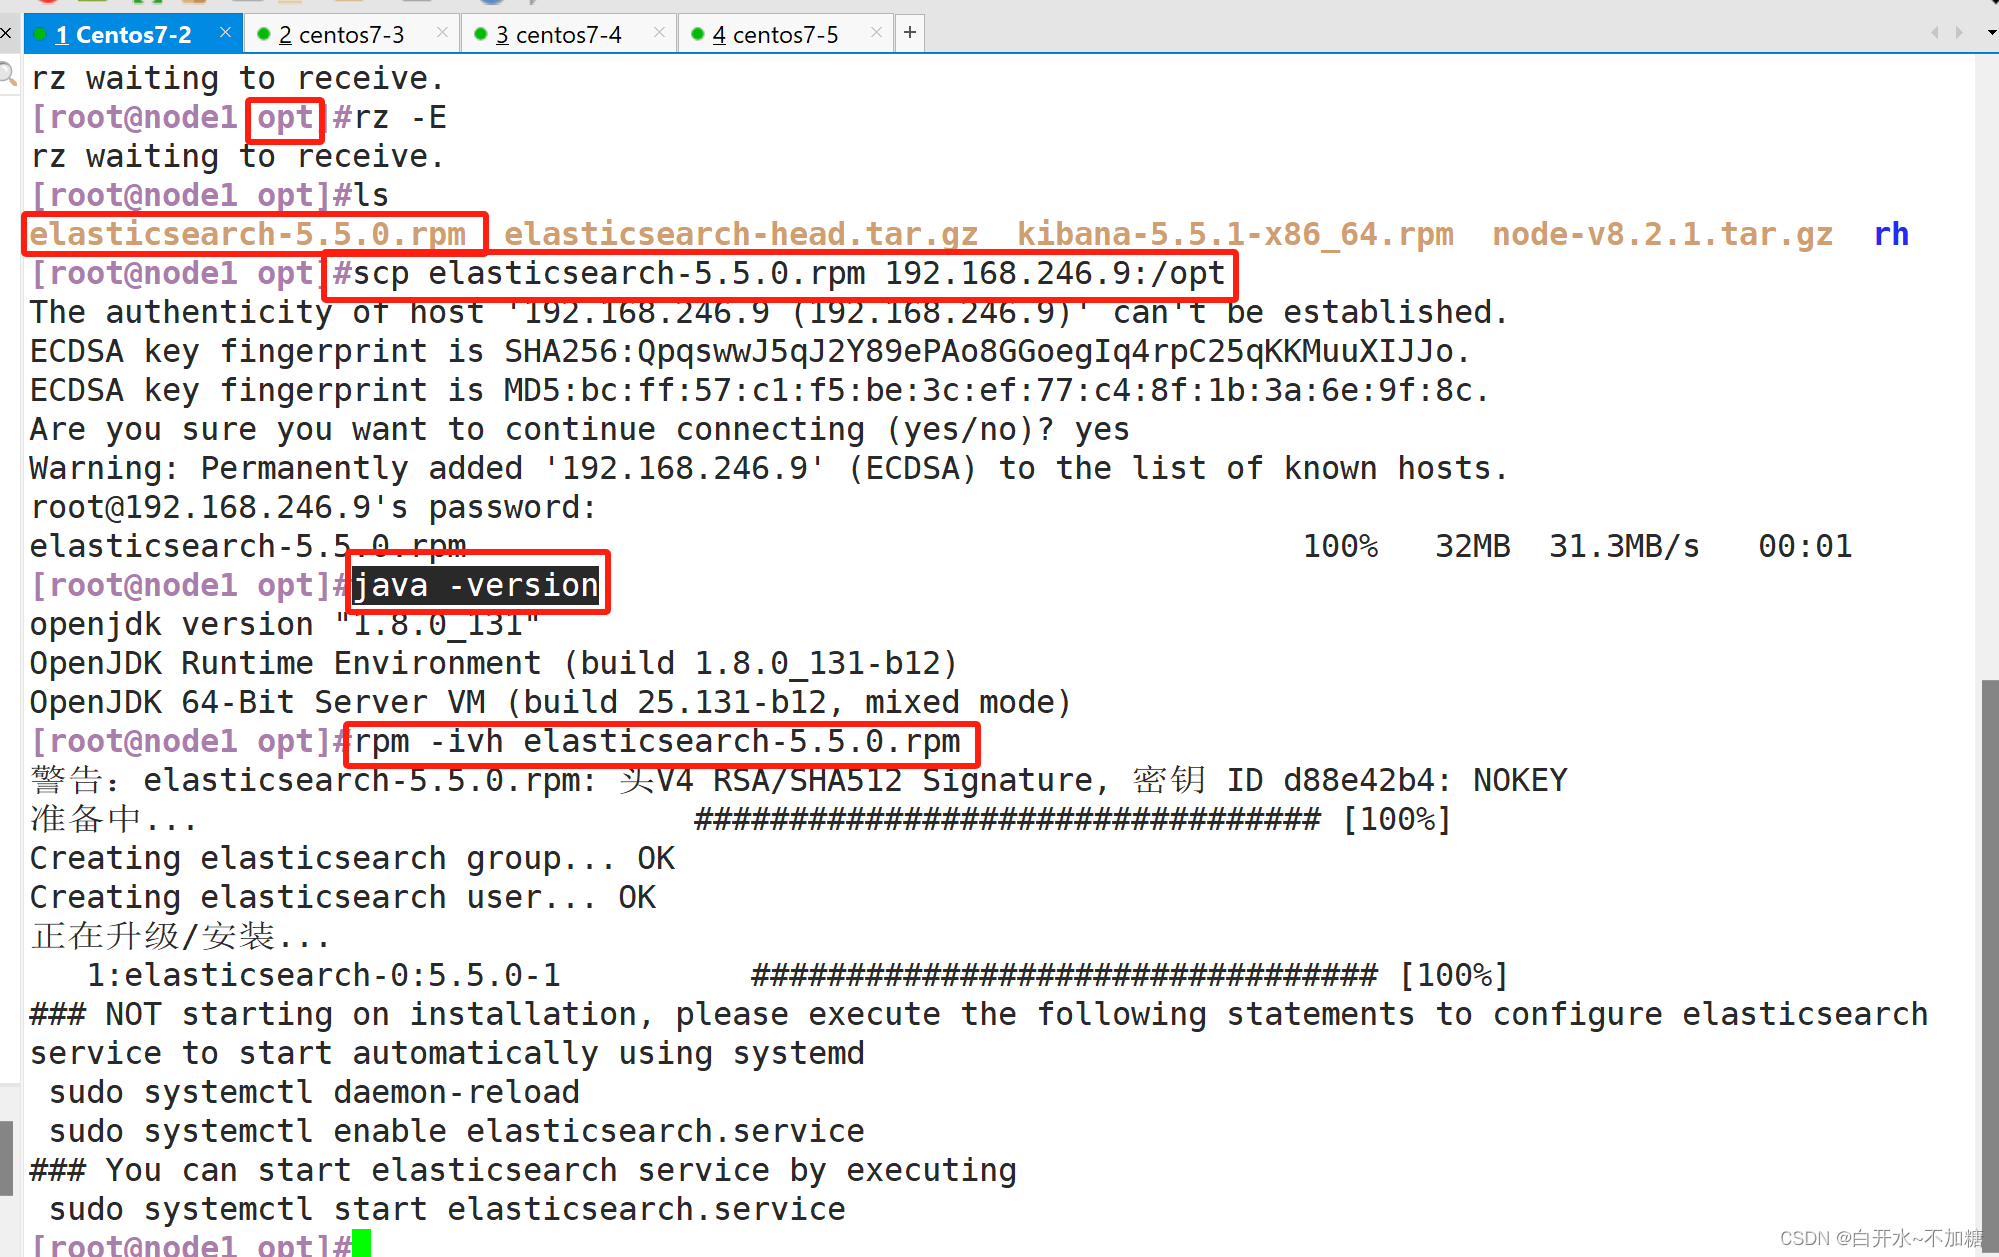Click 'sudo systemctl daemon-reload' line
1999x1257 pixels.
click(314, 1092)
